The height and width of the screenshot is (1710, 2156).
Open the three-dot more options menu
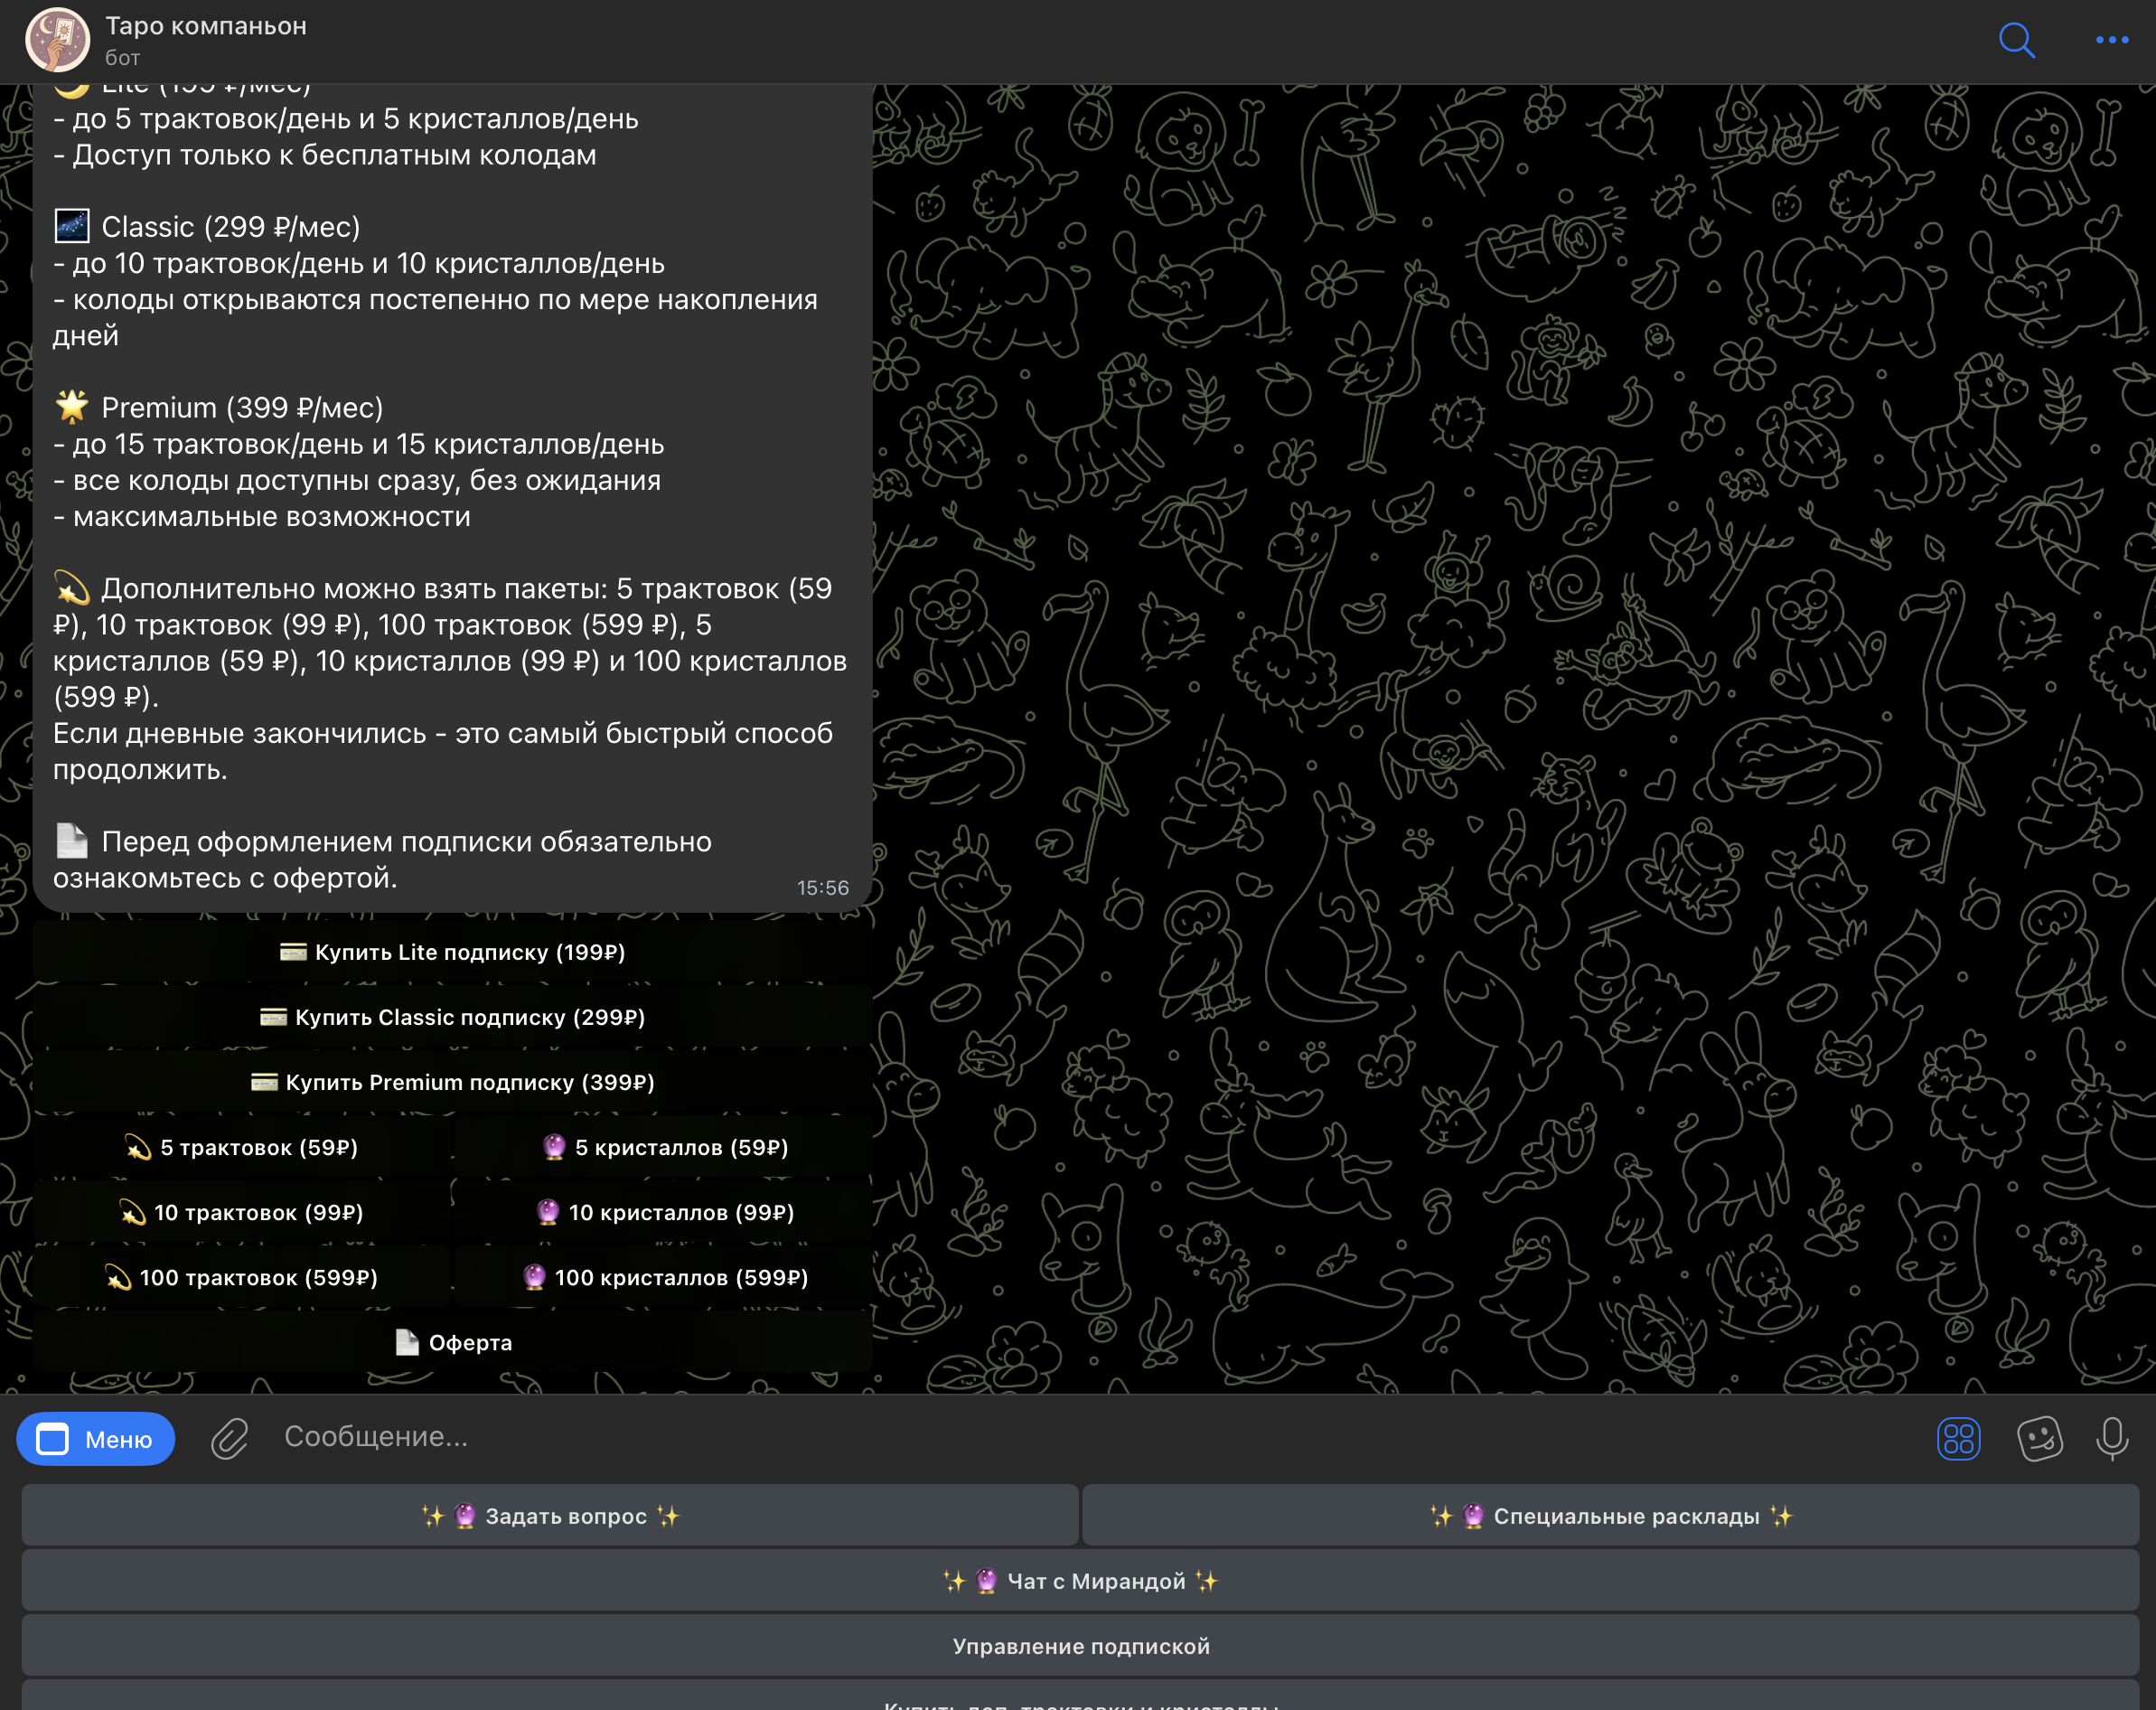point(2111,40)
